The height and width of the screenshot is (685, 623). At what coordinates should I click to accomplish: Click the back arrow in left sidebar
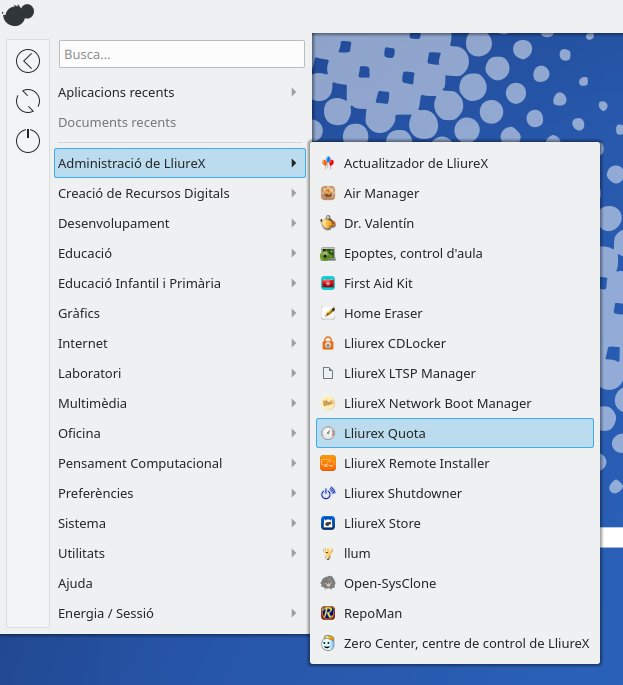(28, 61)
